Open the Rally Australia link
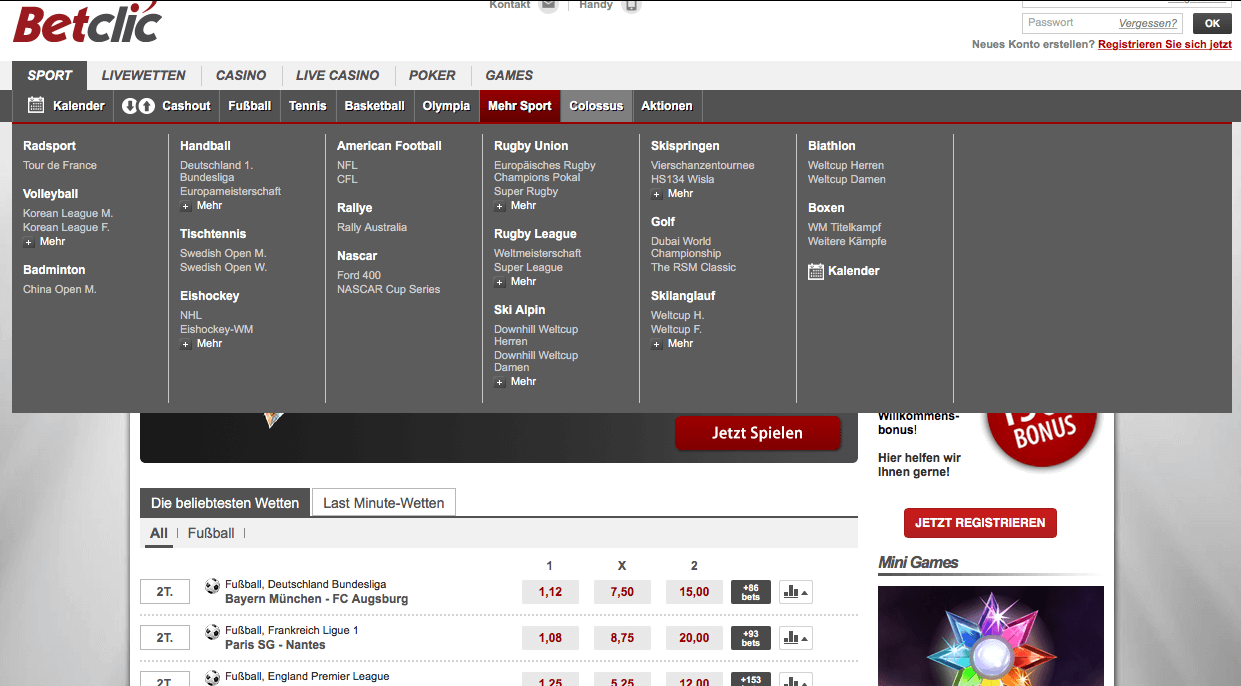 pos(372,228)
